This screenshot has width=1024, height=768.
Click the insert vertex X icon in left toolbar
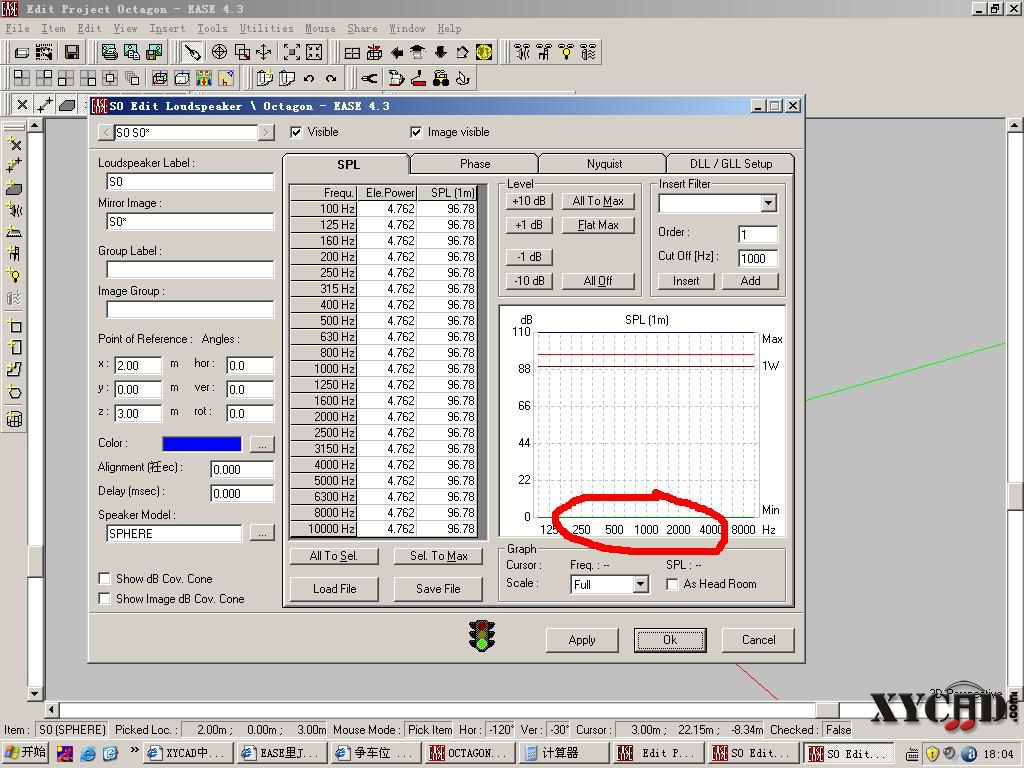pyautogui.click(x=14, y=144)
